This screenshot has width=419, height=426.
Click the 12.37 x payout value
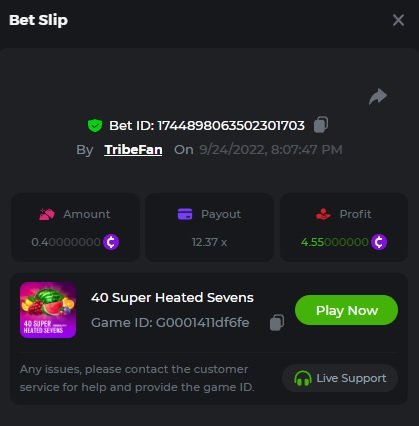click(x=209, y=242)
